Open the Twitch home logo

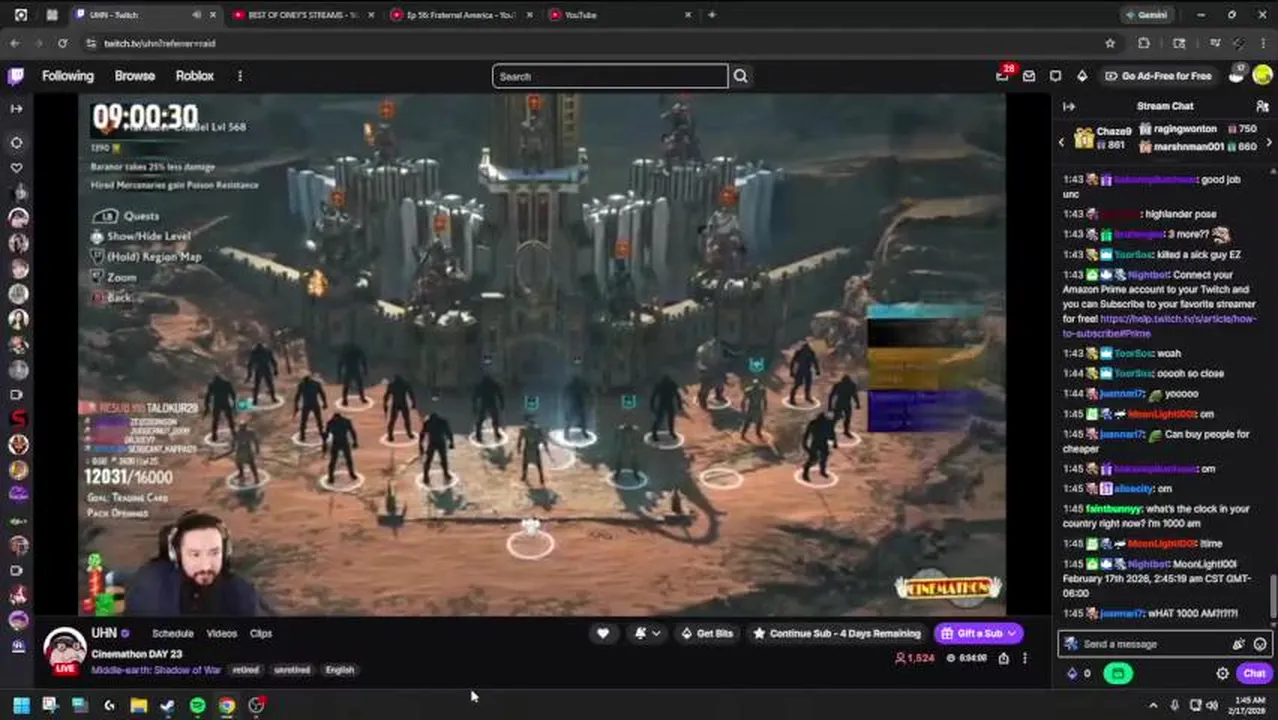click(x=16, y=76)
